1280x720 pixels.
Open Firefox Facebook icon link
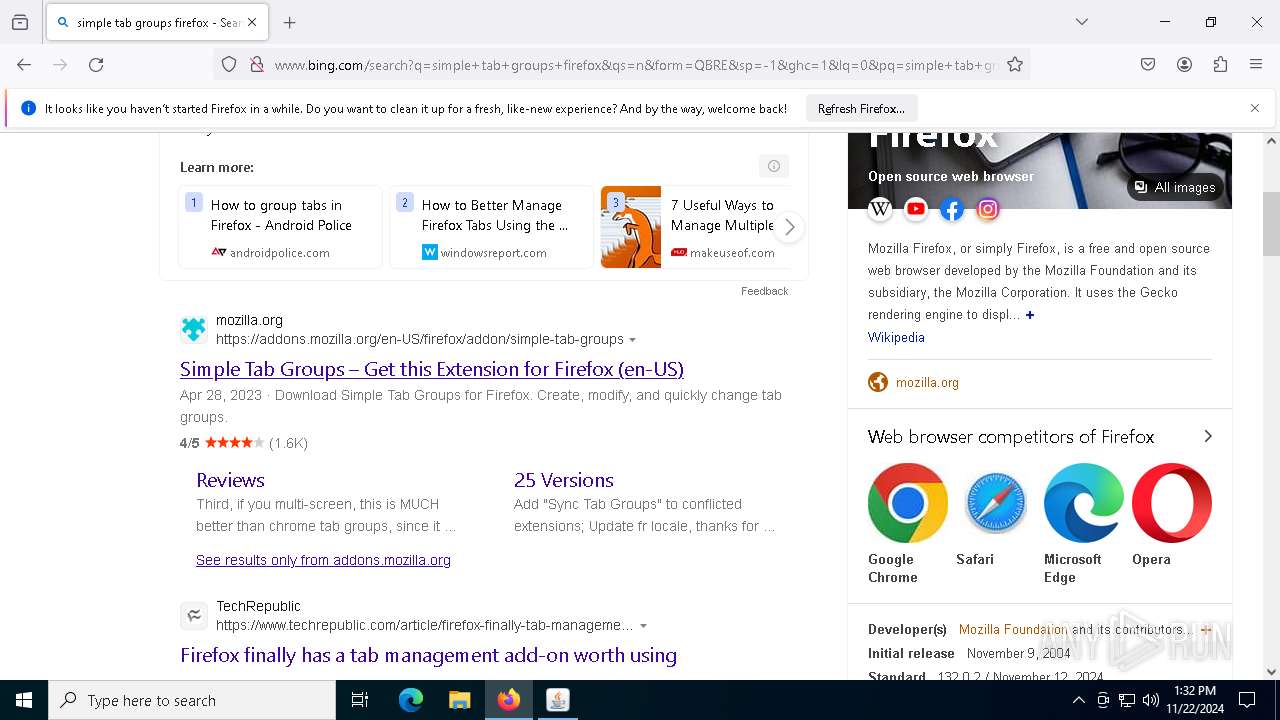(952, 209)
